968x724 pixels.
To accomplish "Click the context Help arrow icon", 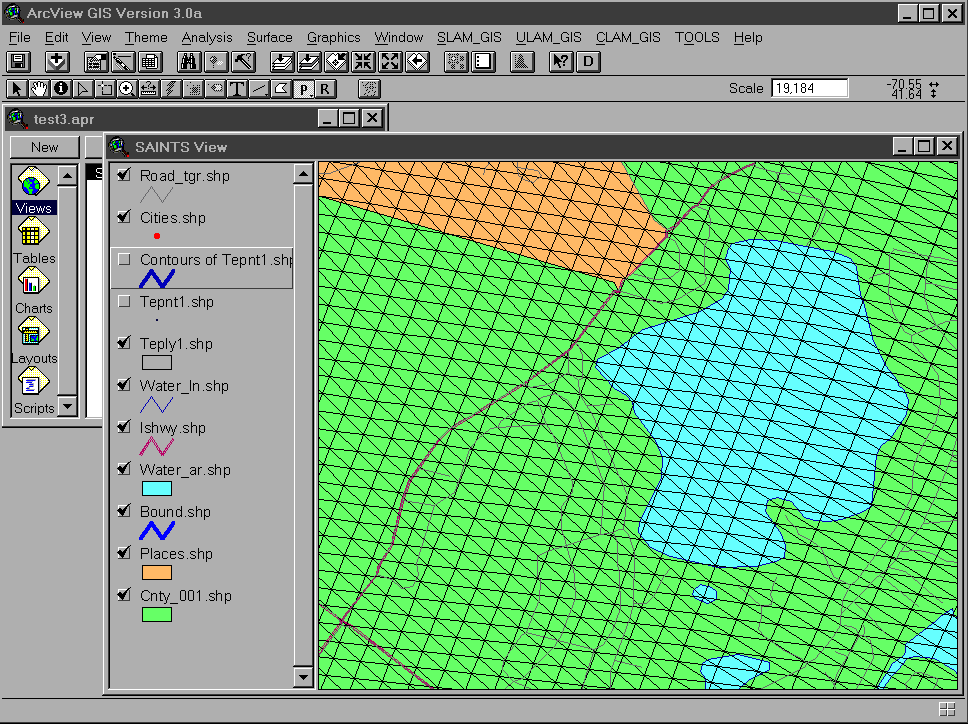I will [x=561, y=62].
